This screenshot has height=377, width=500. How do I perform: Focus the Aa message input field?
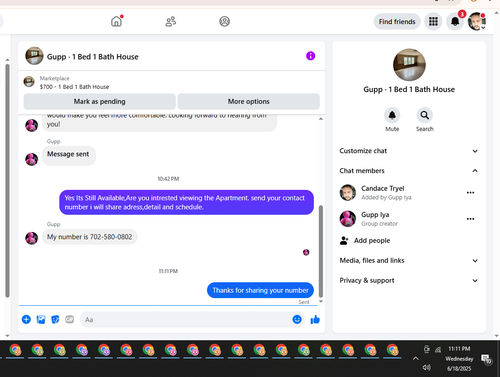pos(192,320)
